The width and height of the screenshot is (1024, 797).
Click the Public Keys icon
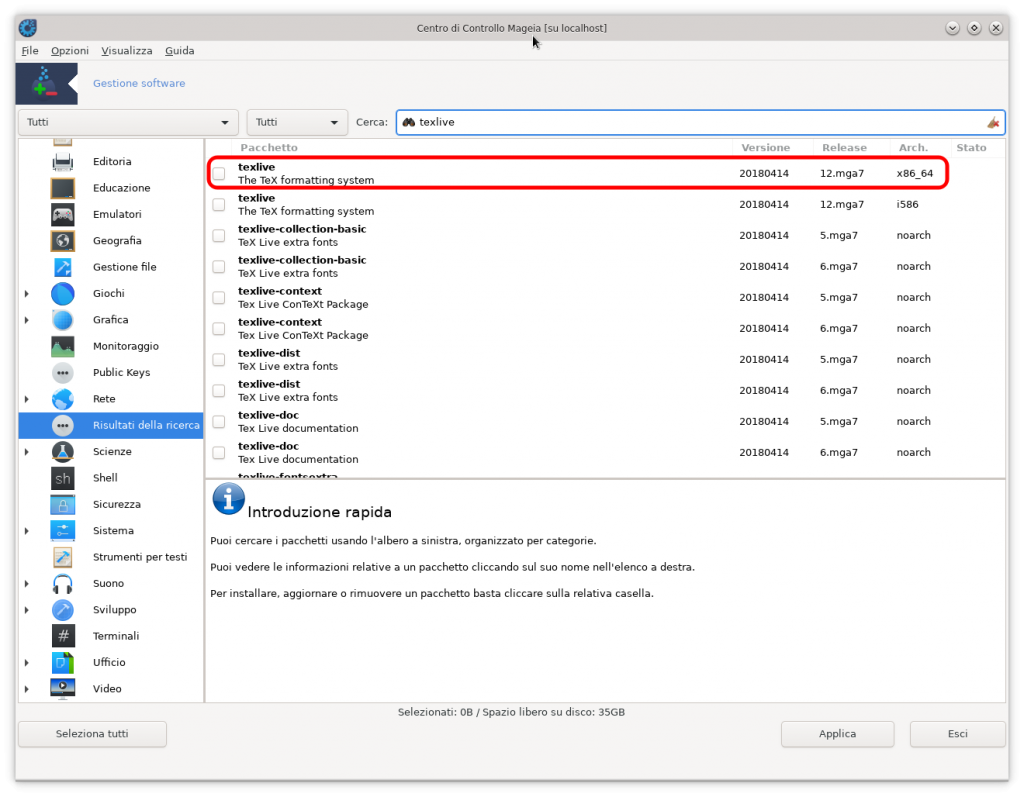click(62, 372)
